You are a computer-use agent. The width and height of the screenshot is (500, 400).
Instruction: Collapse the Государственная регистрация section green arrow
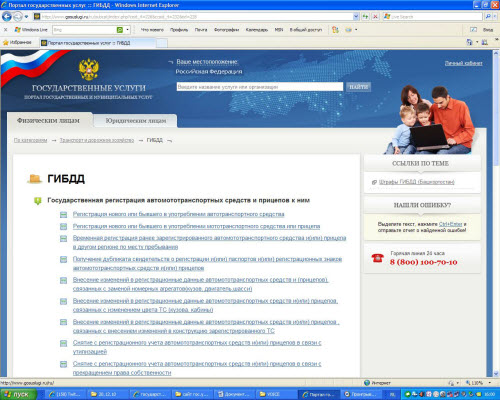(x=38, y=201)
